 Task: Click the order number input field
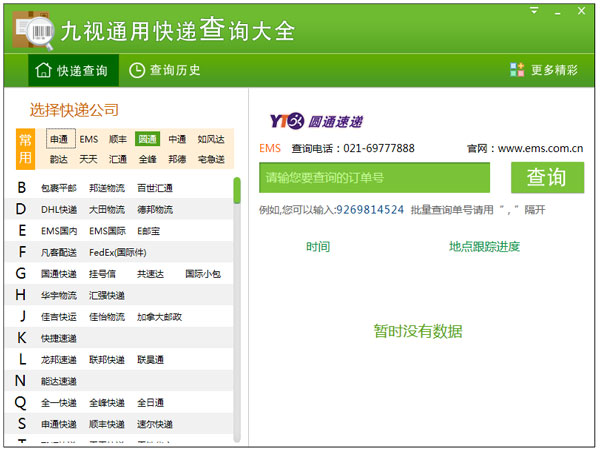tap(374, 178)
